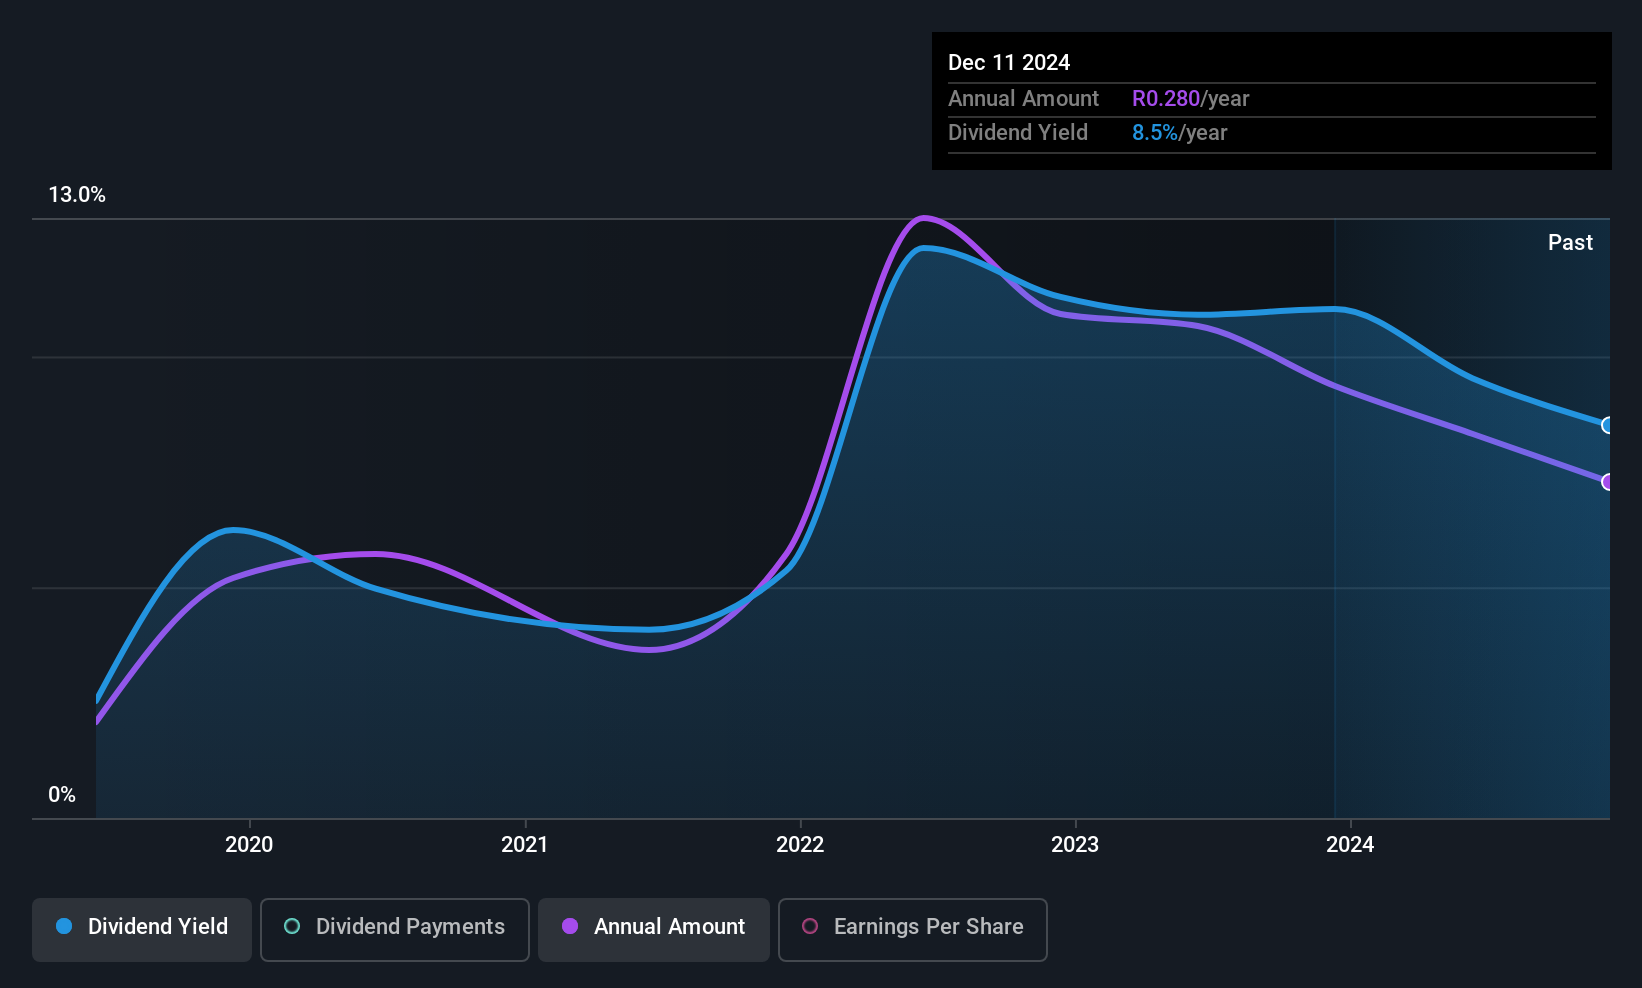Hide the Annual Amount legend series

coord(654,927)
